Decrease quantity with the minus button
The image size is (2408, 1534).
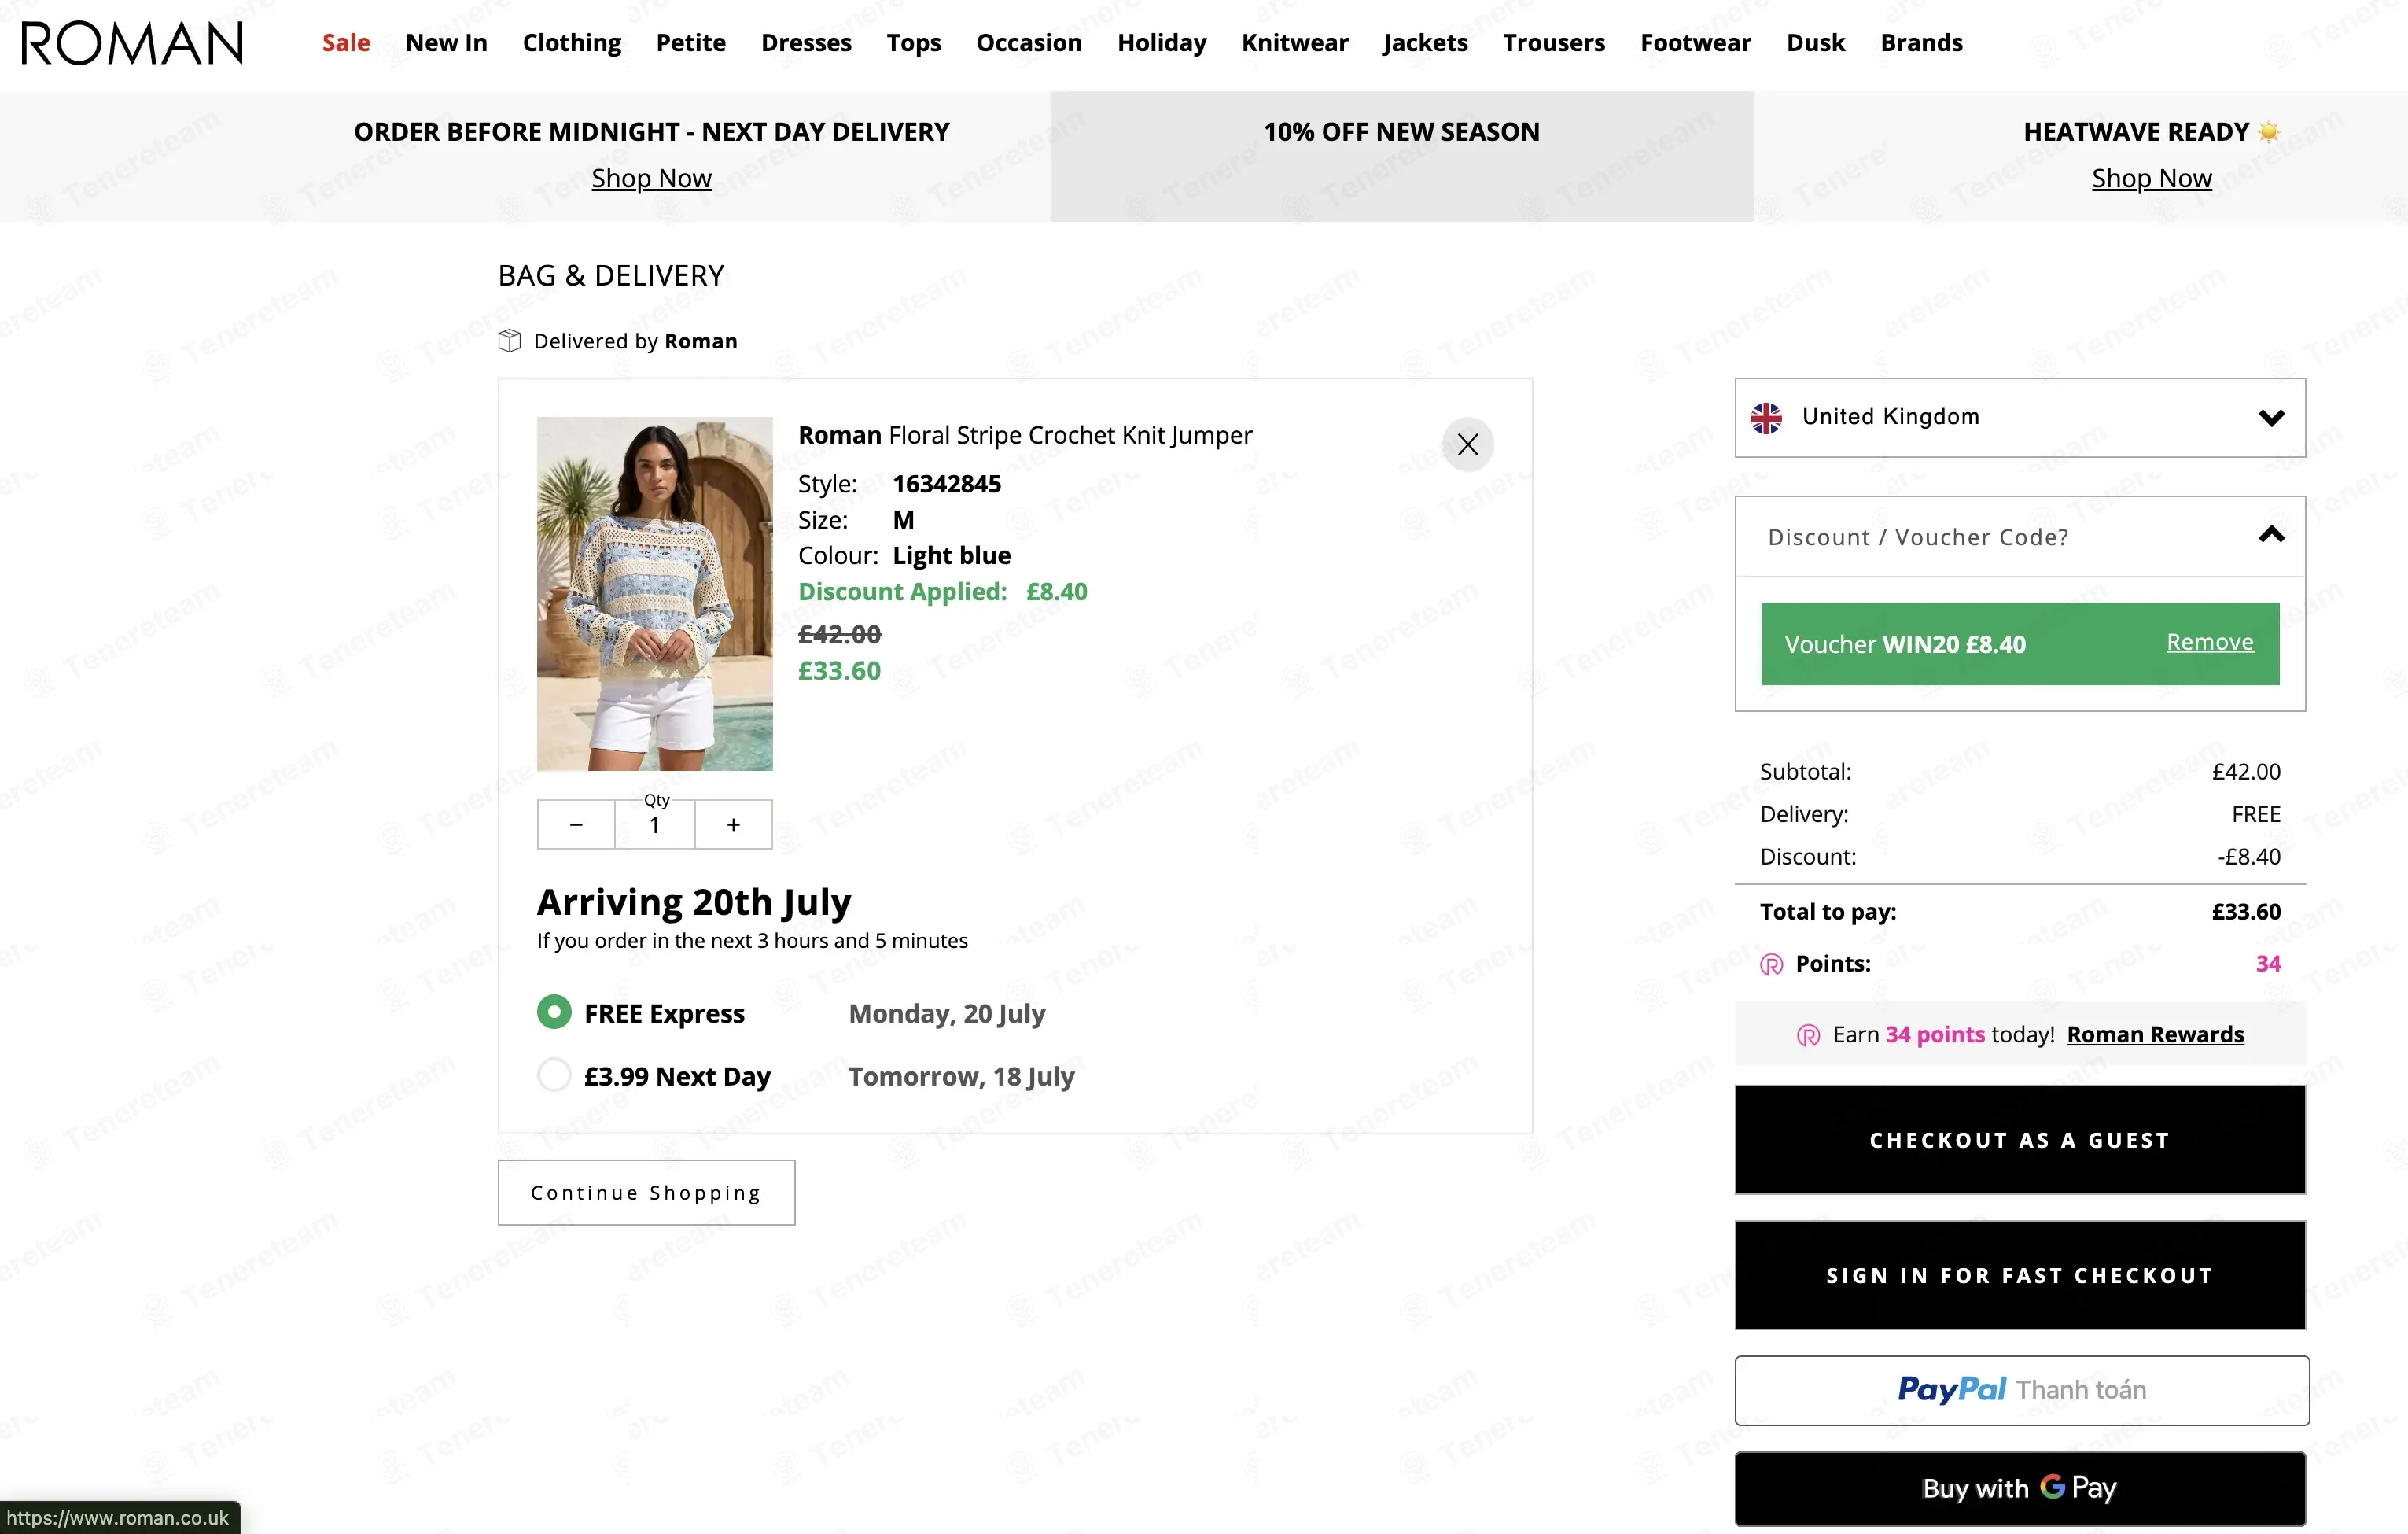pos(576,825)
